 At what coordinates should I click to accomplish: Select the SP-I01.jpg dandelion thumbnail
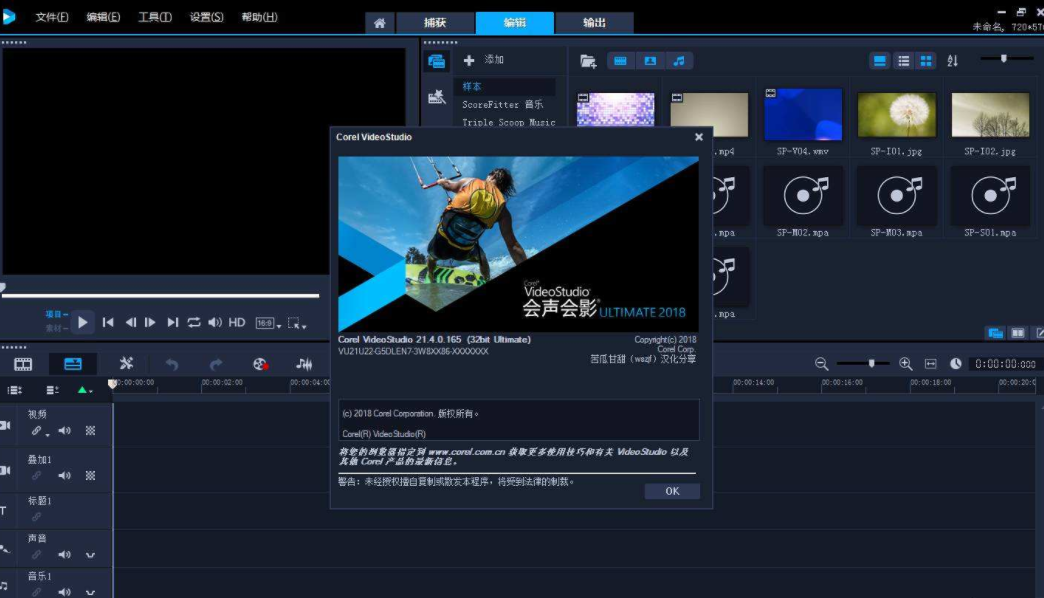pyautogui.click(x=897, y=115)
